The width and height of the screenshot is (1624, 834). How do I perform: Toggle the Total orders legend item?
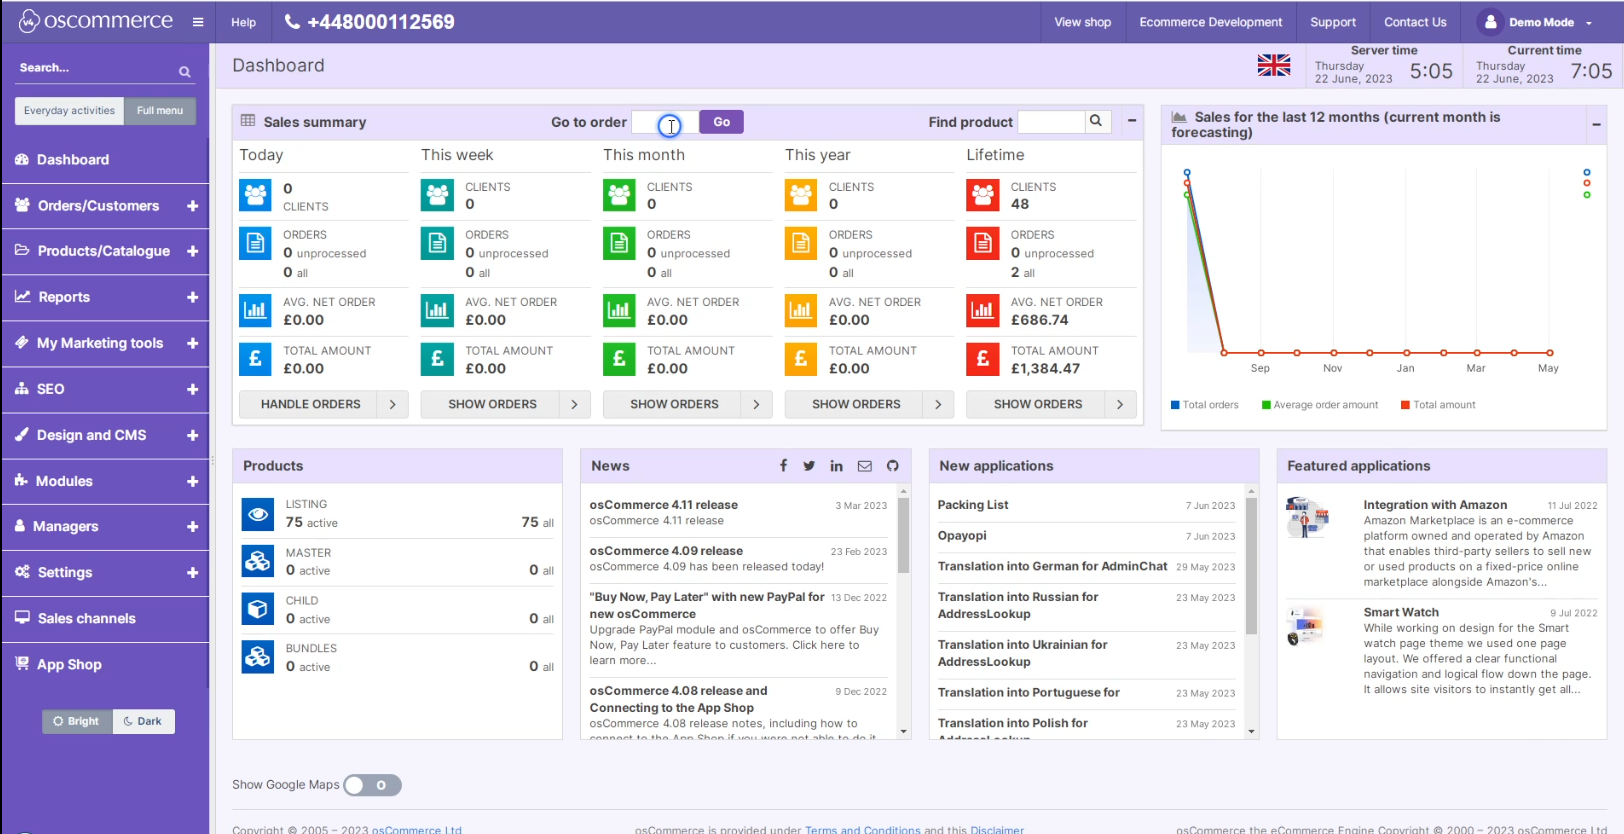(1205, 405)
